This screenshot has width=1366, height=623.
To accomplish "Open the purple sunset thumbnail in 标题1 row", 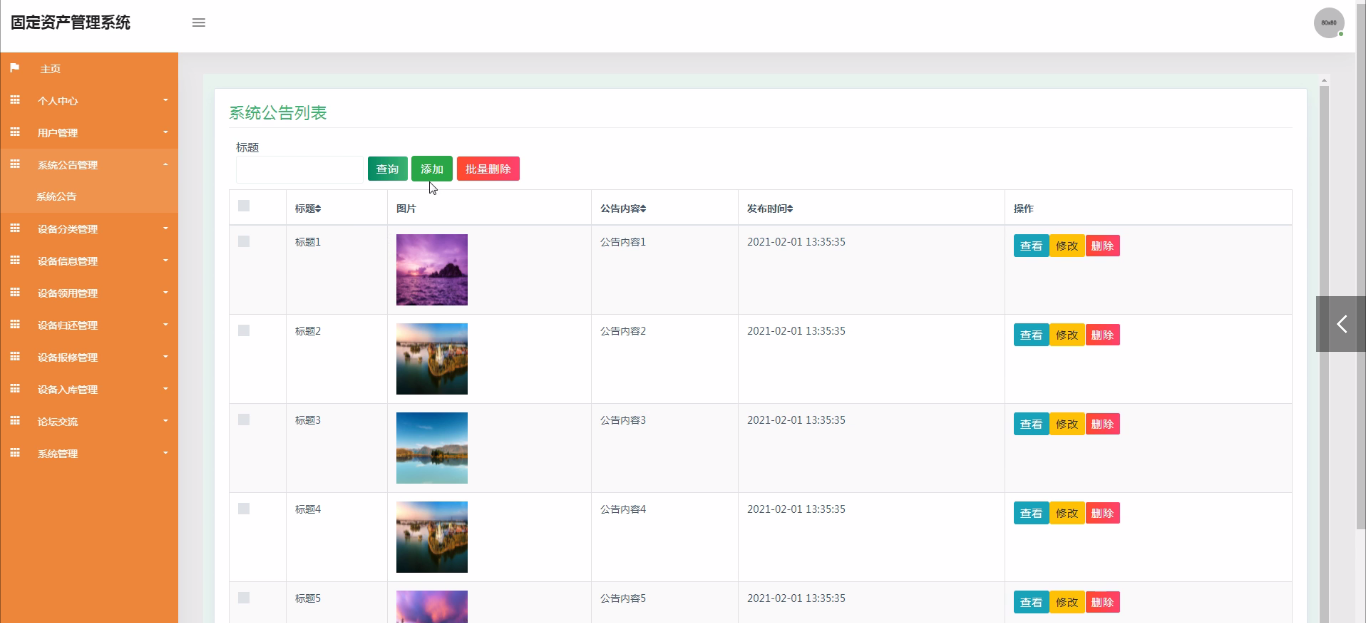I will coord(432,270).
